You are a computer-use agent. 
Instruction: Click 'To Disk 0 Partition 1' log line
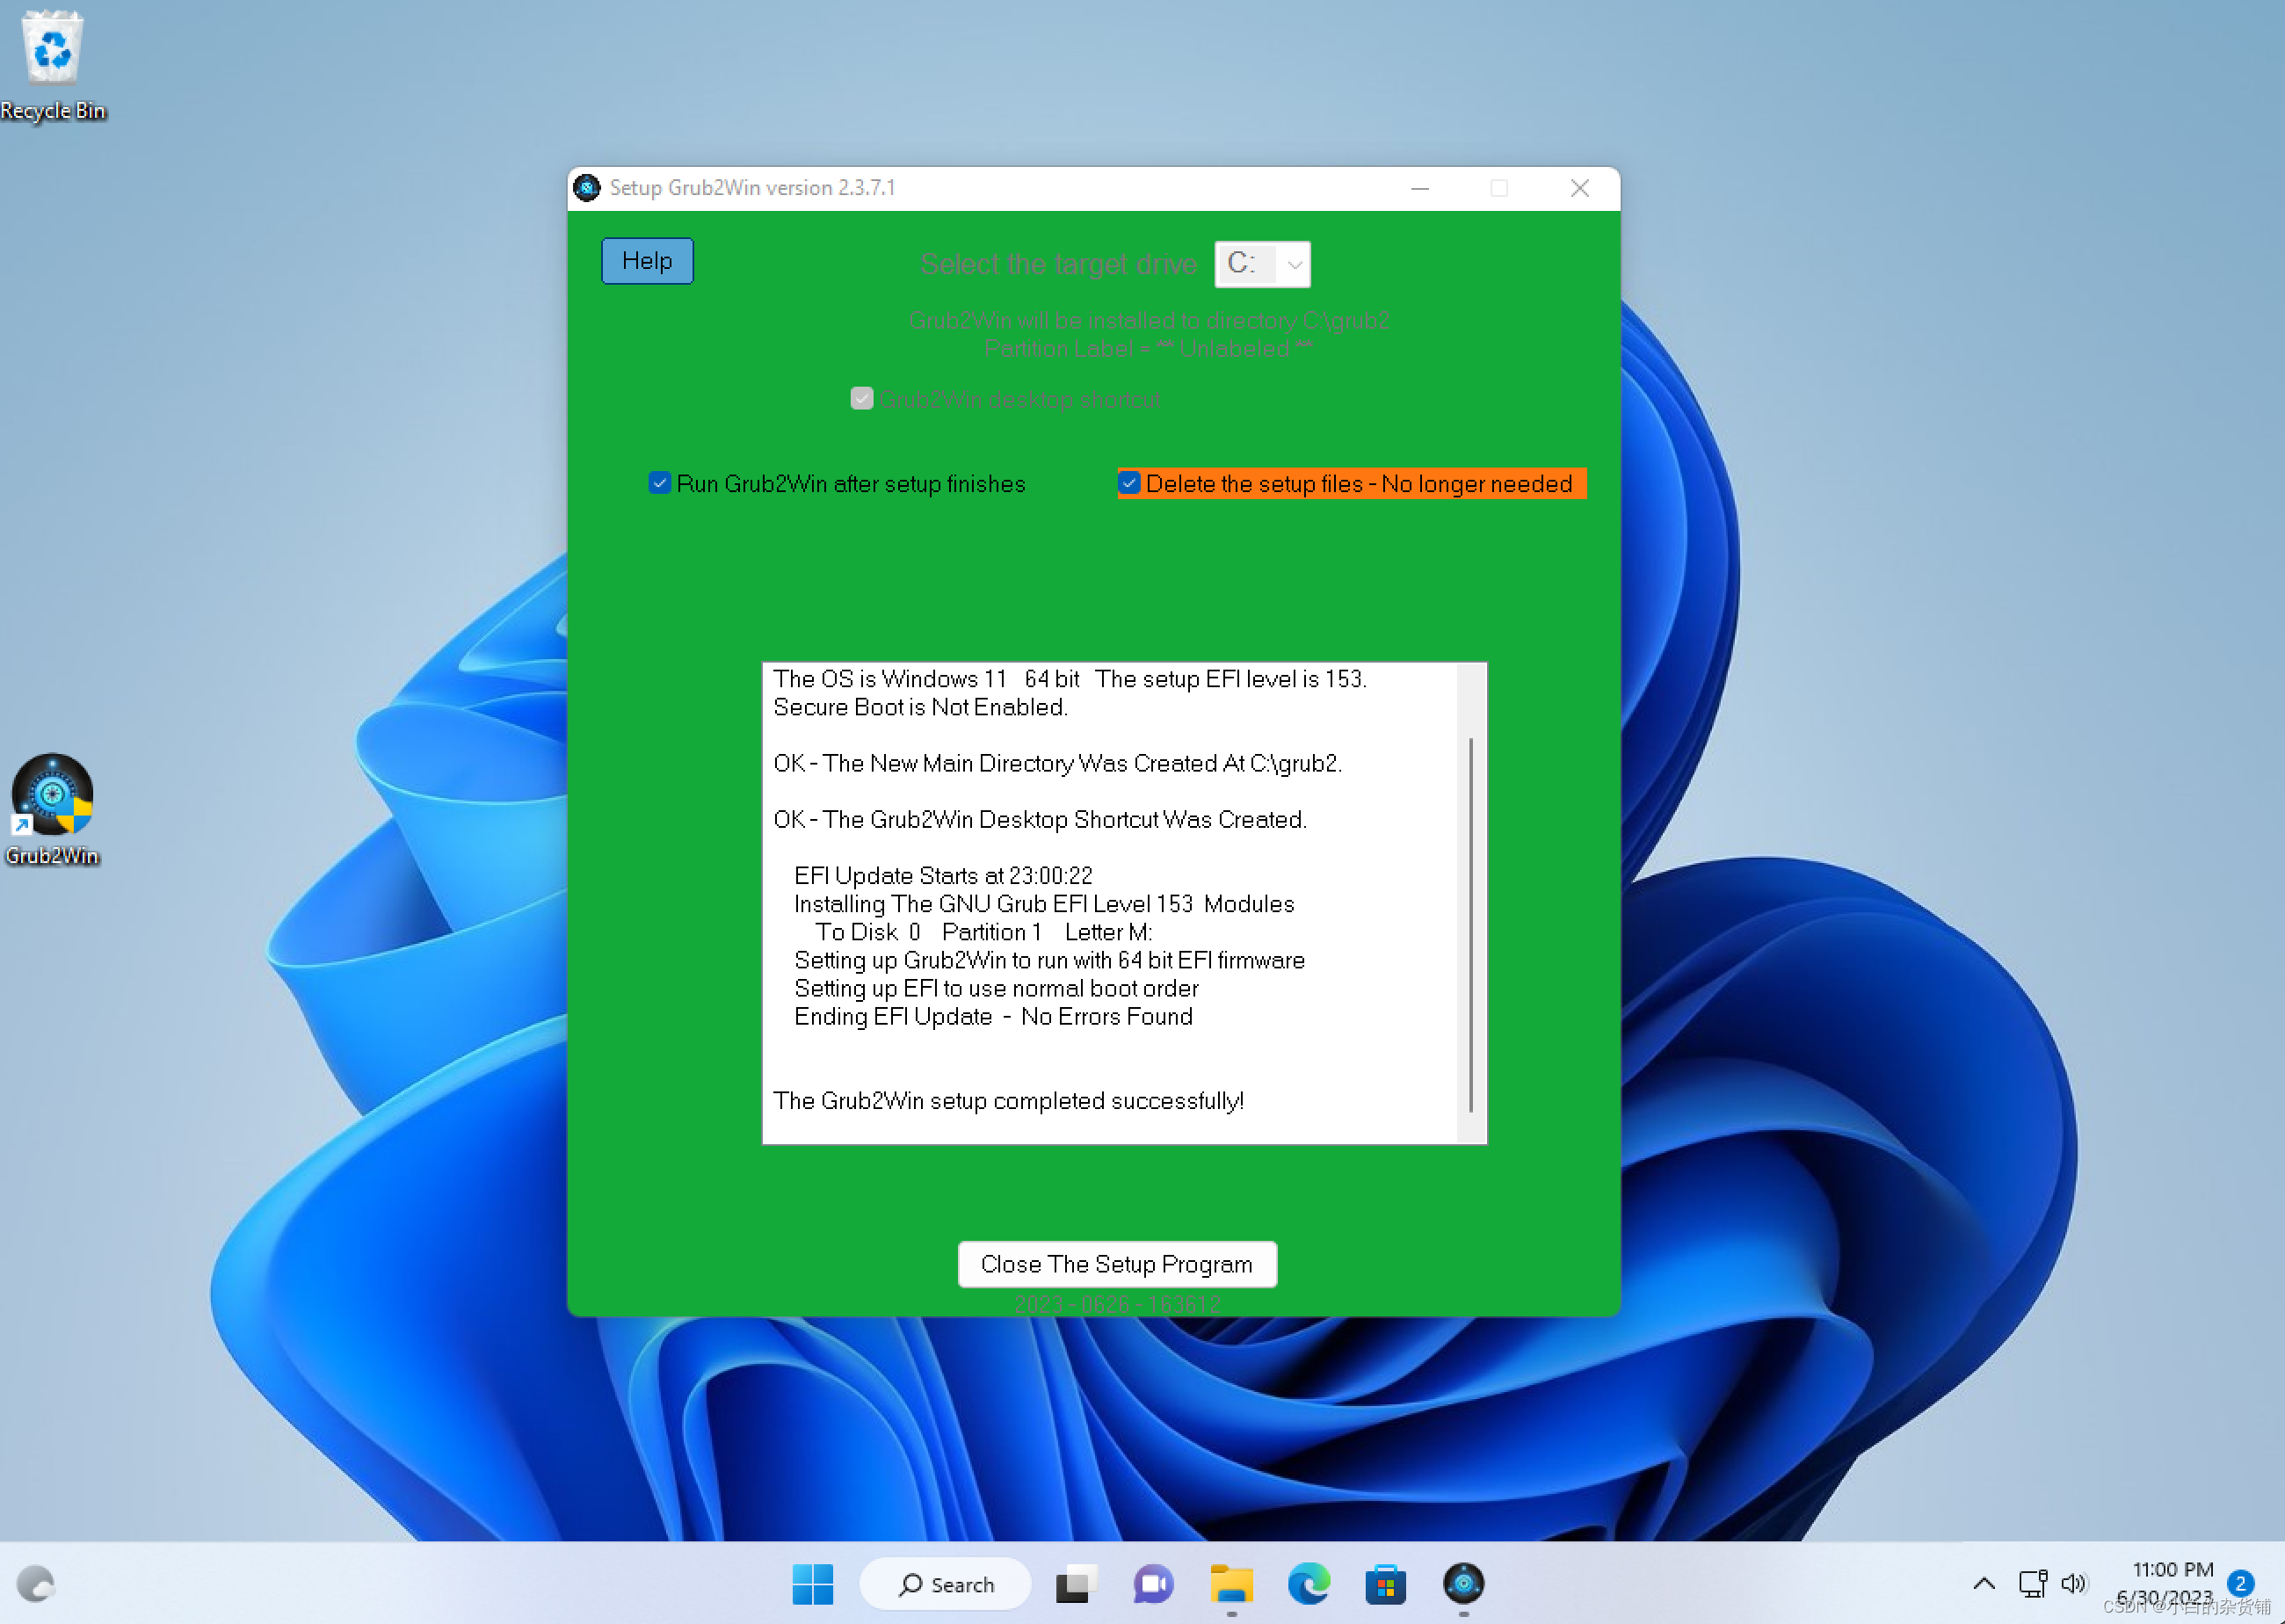pos(983,932)
